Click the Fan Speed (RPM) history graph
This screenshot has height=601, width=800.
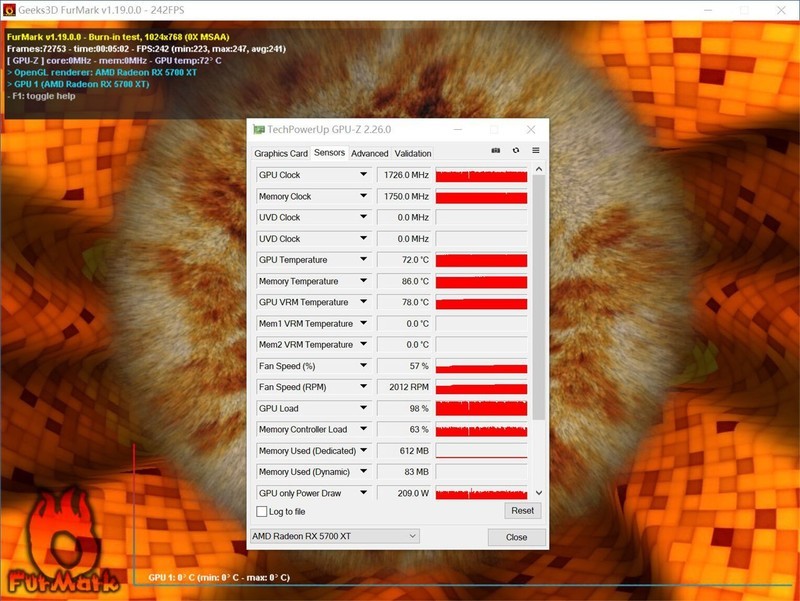click(x=481, y=387)
